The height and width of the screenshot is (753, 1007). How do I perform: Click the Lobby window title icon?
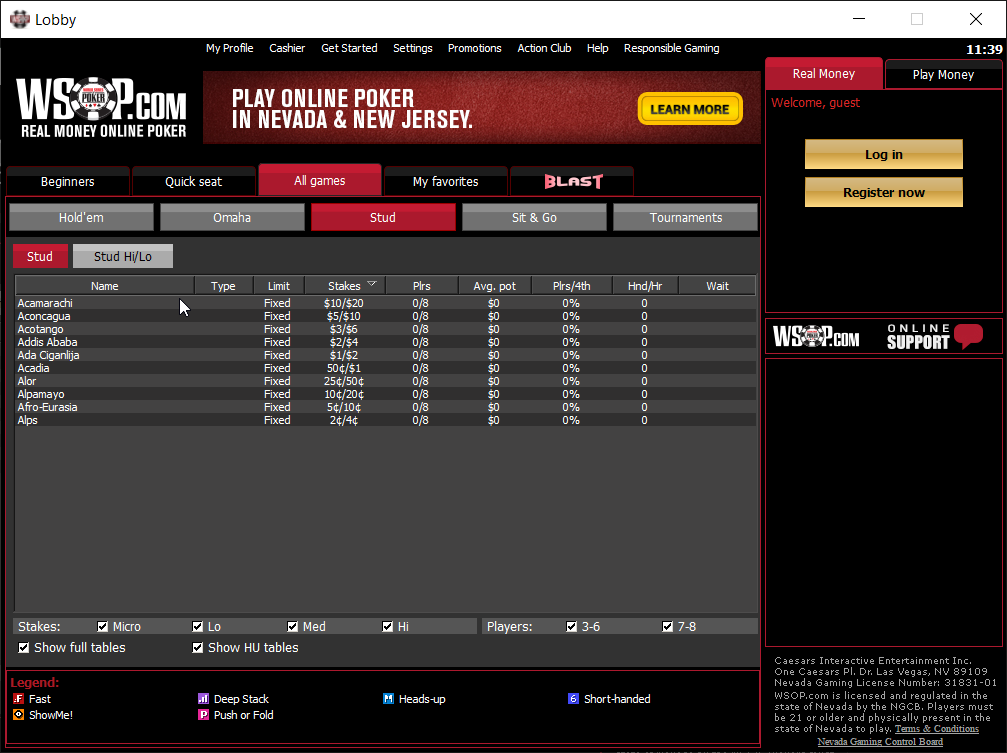(20, 19)
